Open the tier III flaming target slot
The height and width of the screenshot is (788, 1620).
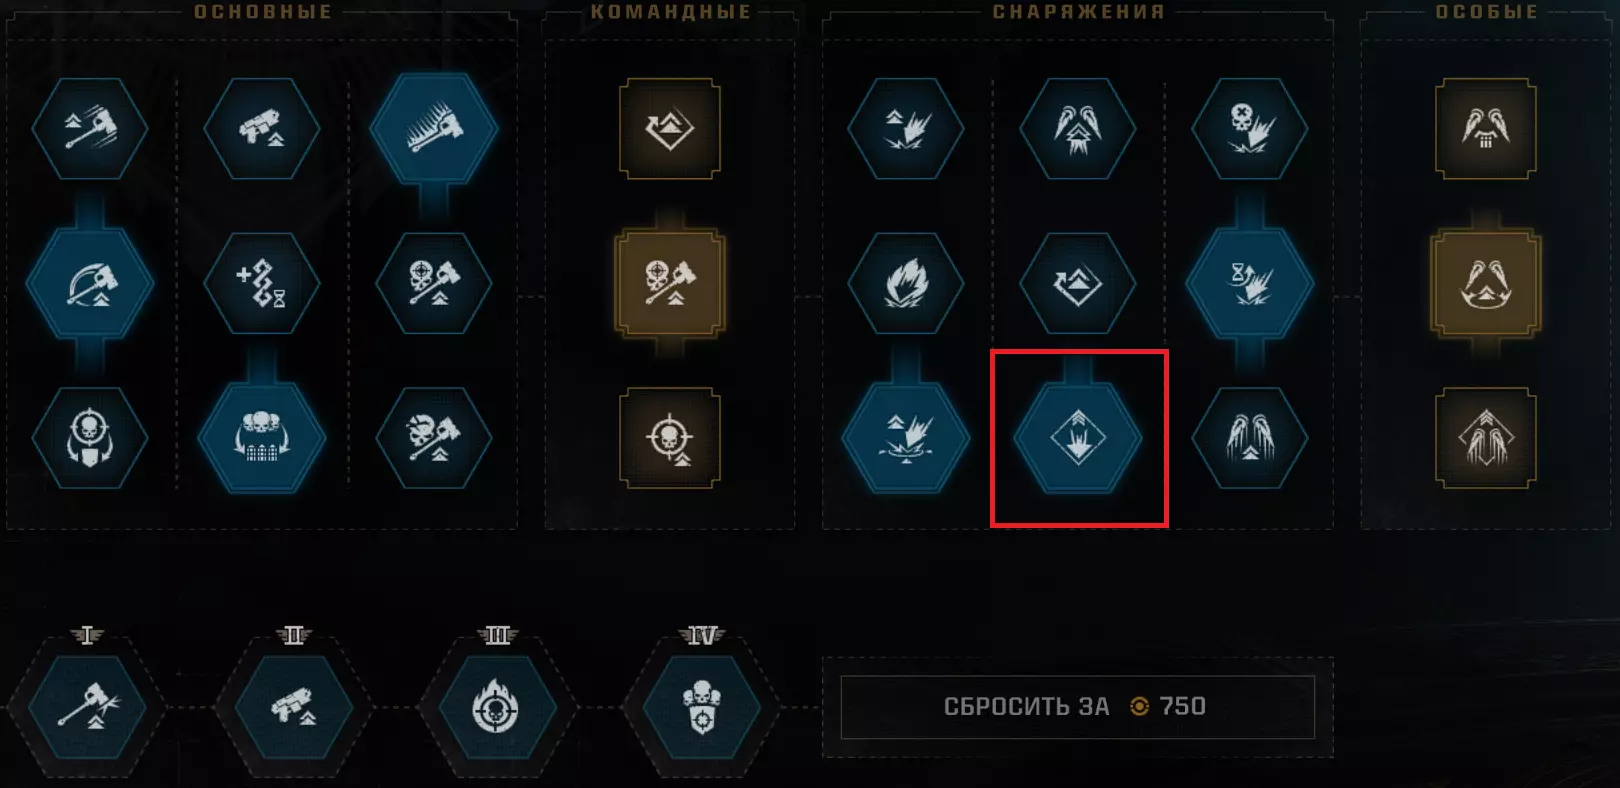(497, 708)
